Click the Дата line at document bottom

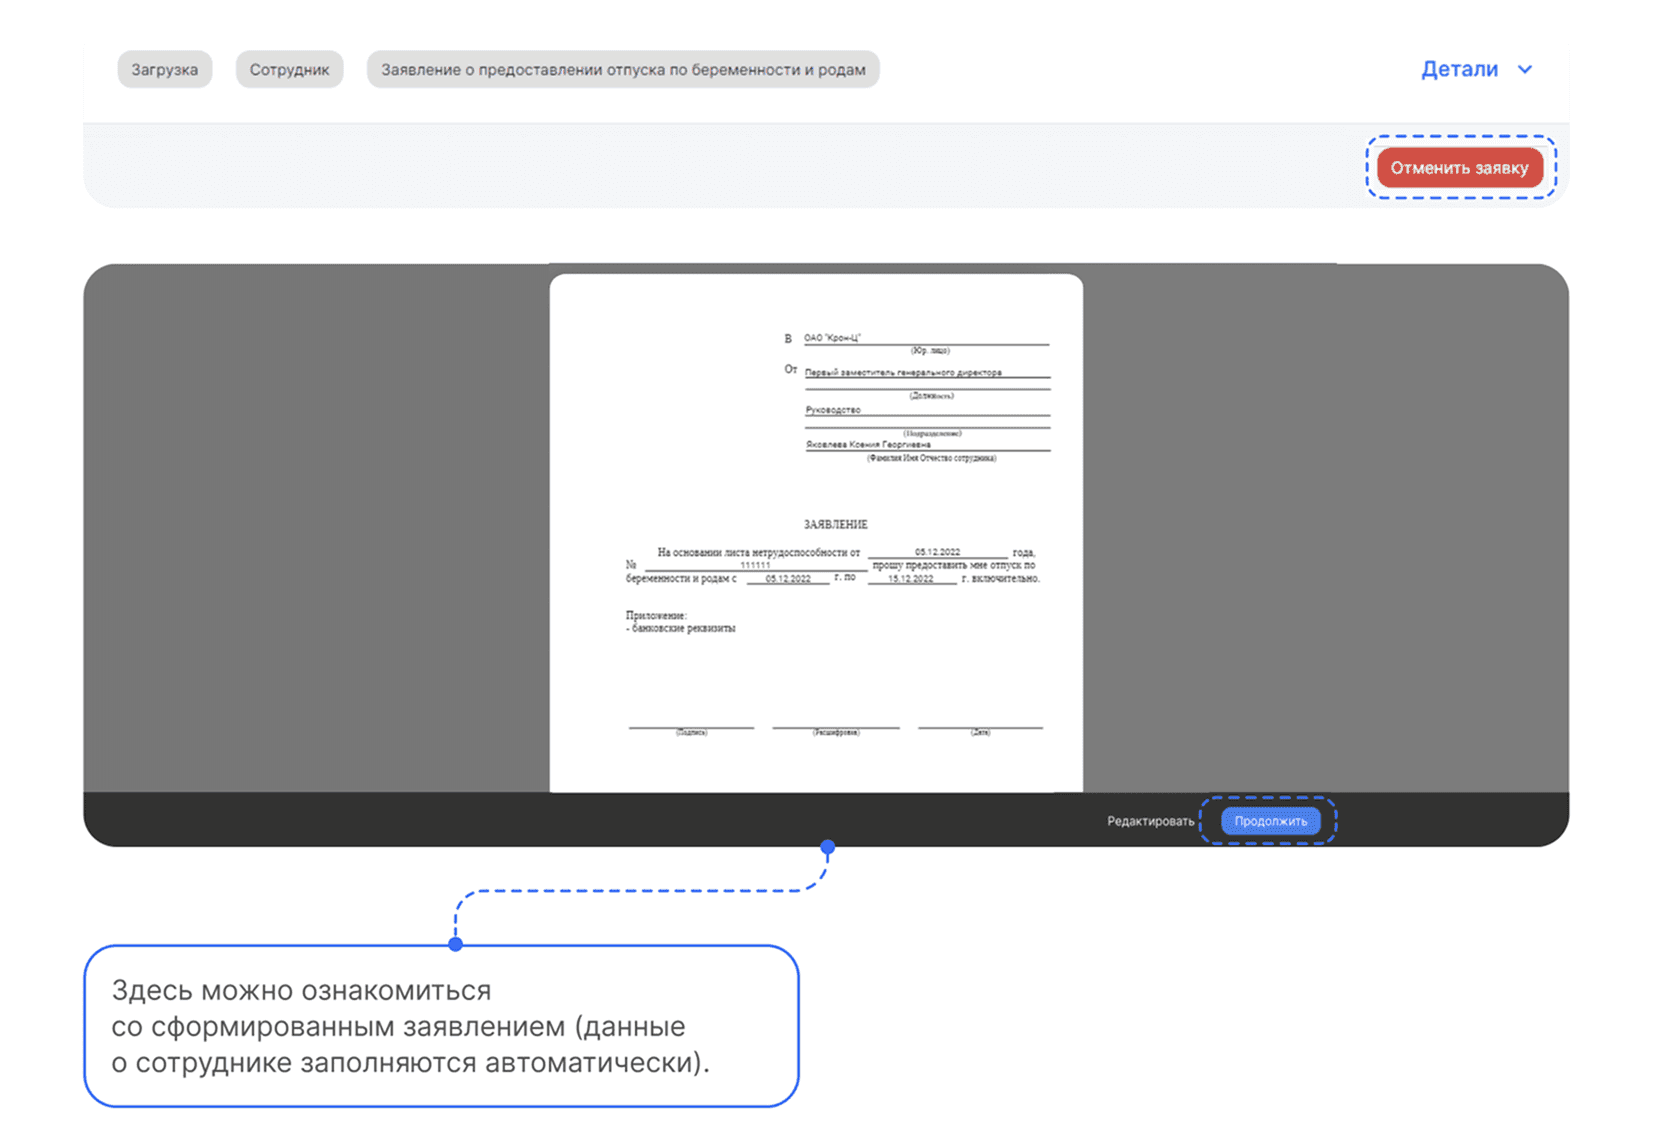(980, 728)
